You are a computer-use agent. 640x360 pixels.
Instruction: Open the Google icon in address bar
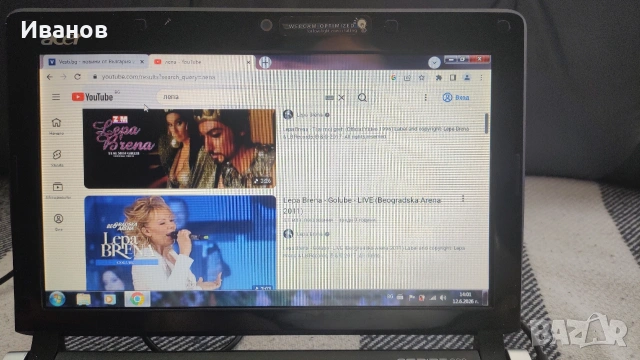pos(393,77)
